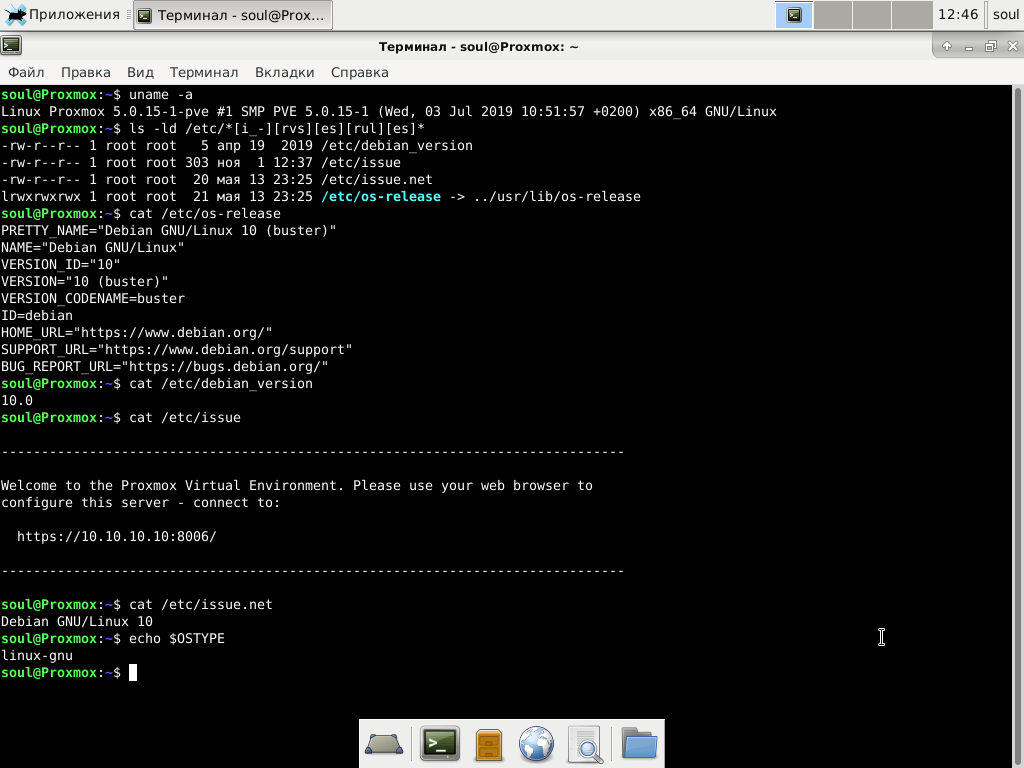The height and width of the screenshot is (768, 1024).
Task: Click the VERSION_CODENAME=buster line
Action: pyautogui.click(x=93, y=298)
